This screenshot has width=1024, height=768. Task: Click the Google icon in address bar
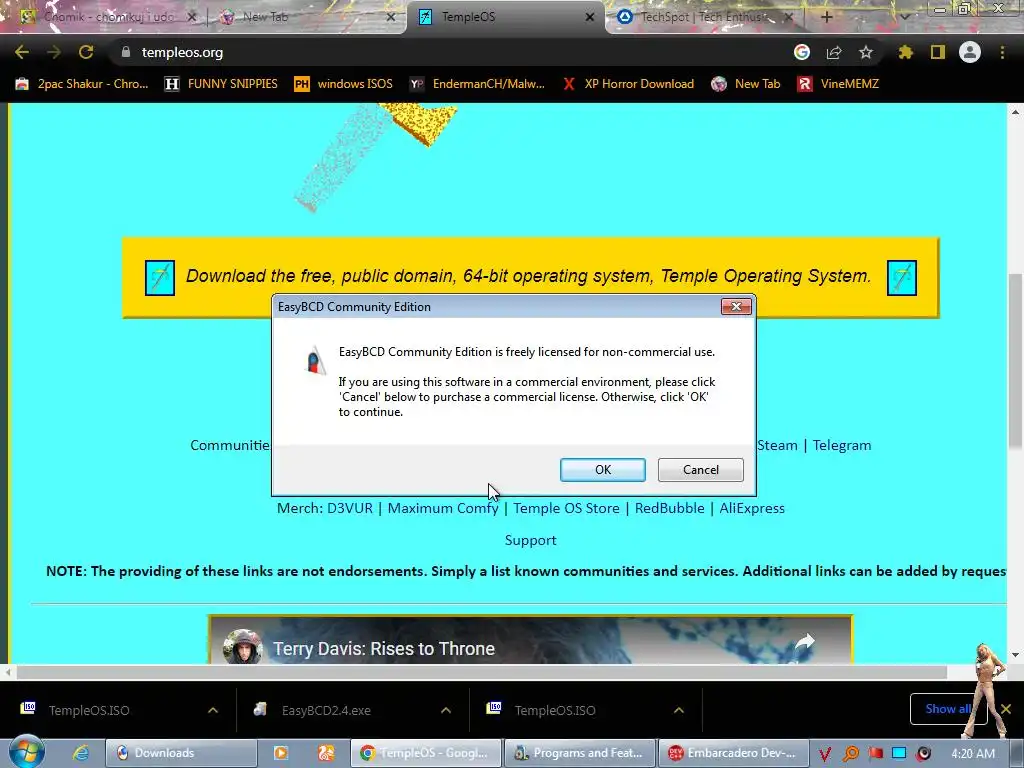(802, 52)
